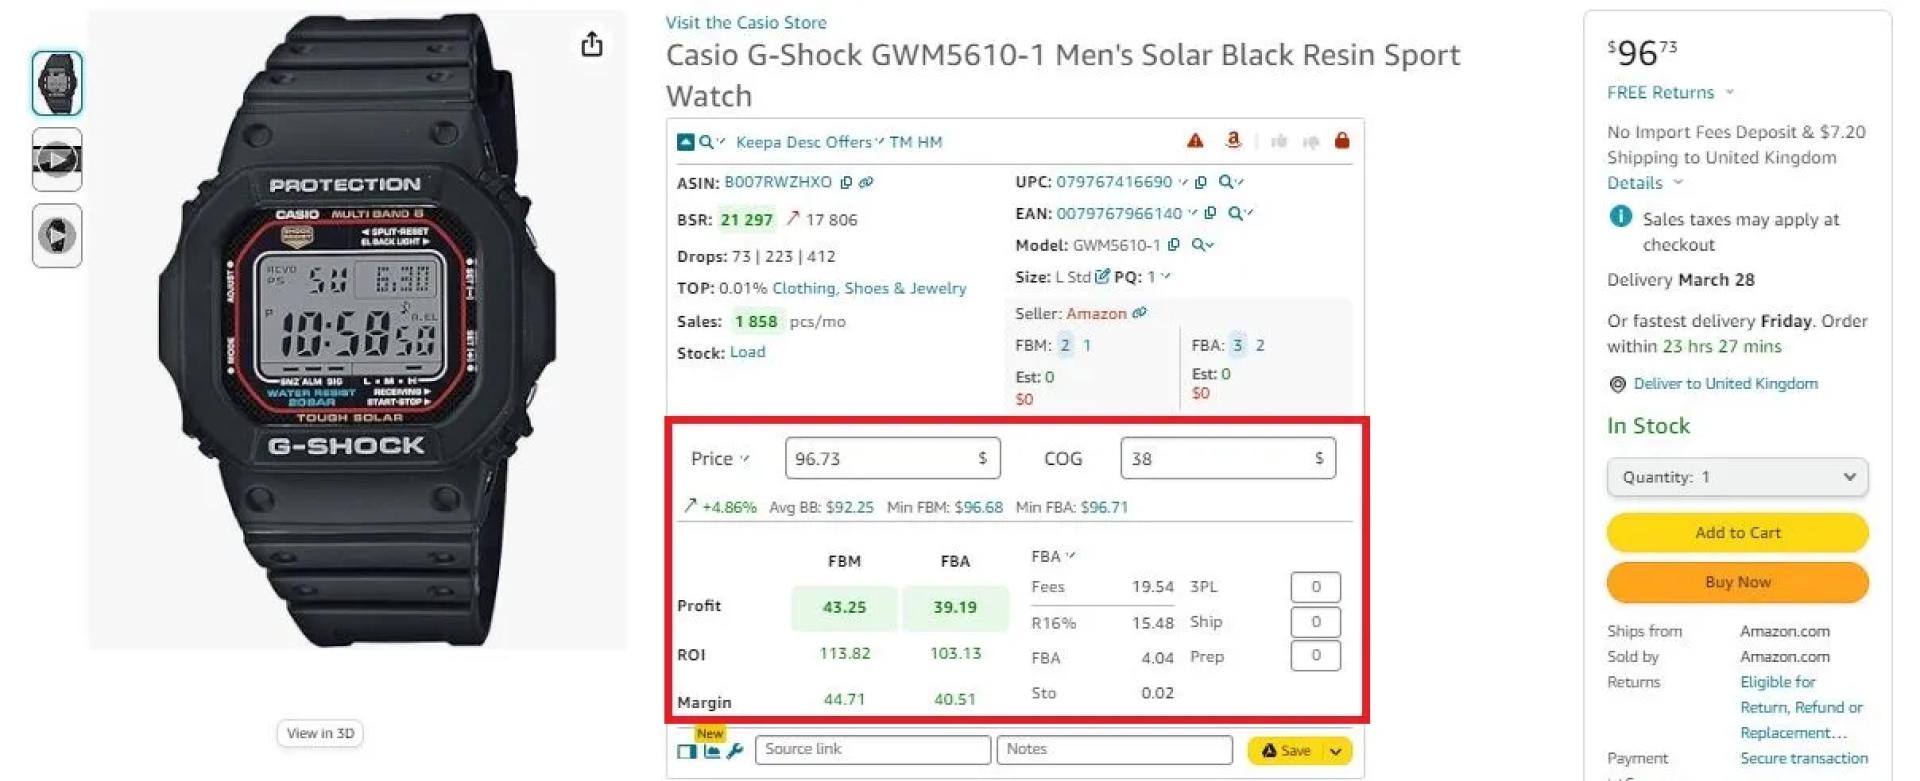
Task: Click the red warning triangle icon
Action: pyautogui.click(x=1195, y=141)
